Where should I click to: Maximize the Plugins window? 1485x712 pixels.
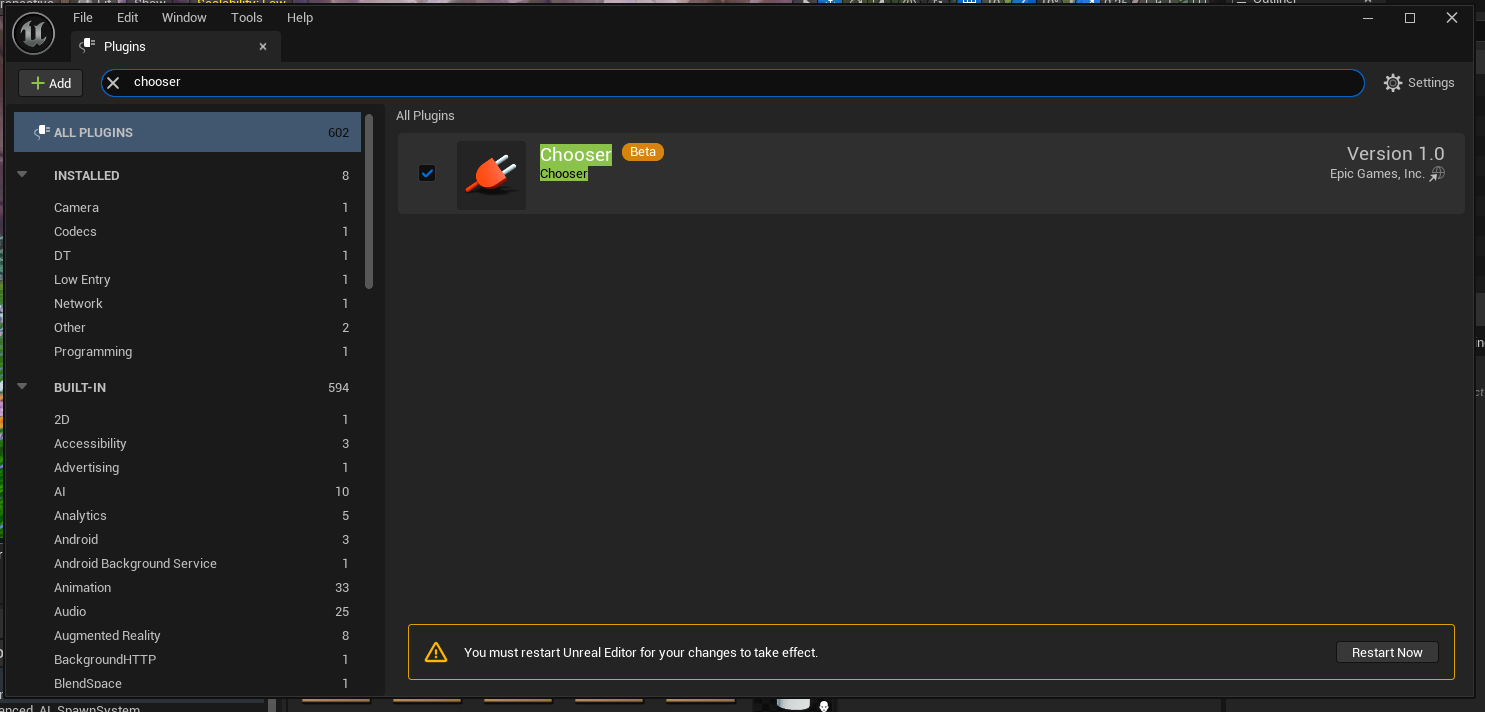1410,18
